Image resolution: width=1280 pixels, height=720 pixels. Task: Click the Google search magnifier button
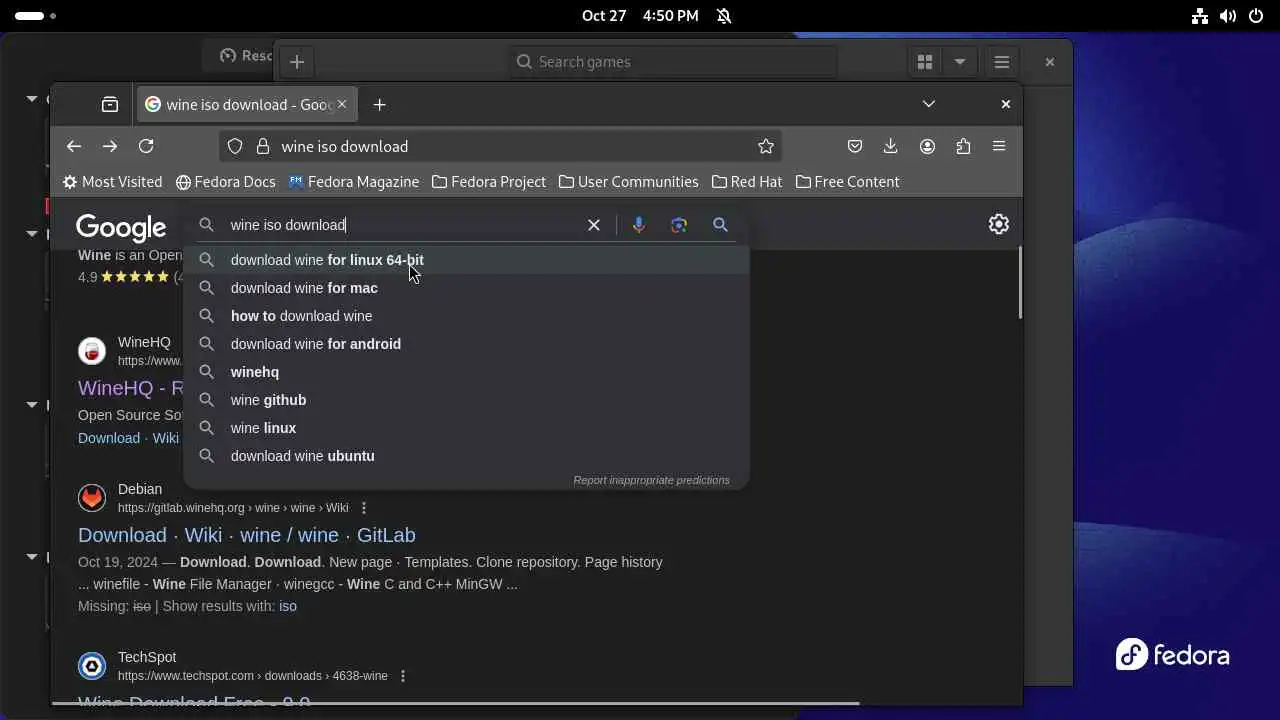click(x=720, y=225)
